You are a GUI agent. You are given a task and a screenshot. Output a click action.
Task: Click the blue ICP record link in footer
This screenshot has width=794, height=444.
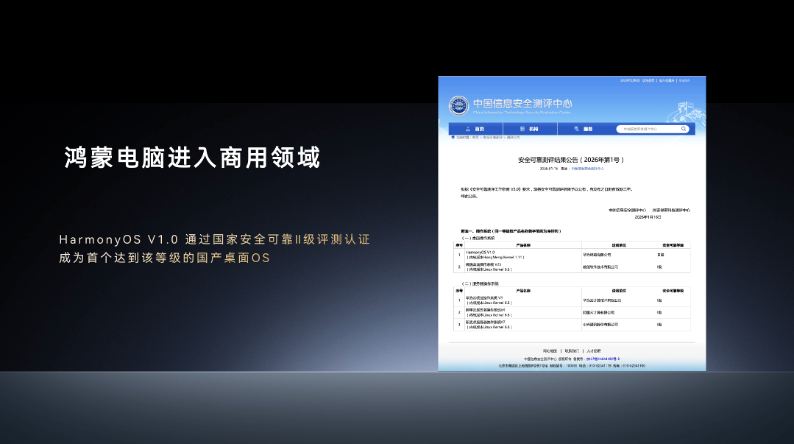tap(603, 358)
